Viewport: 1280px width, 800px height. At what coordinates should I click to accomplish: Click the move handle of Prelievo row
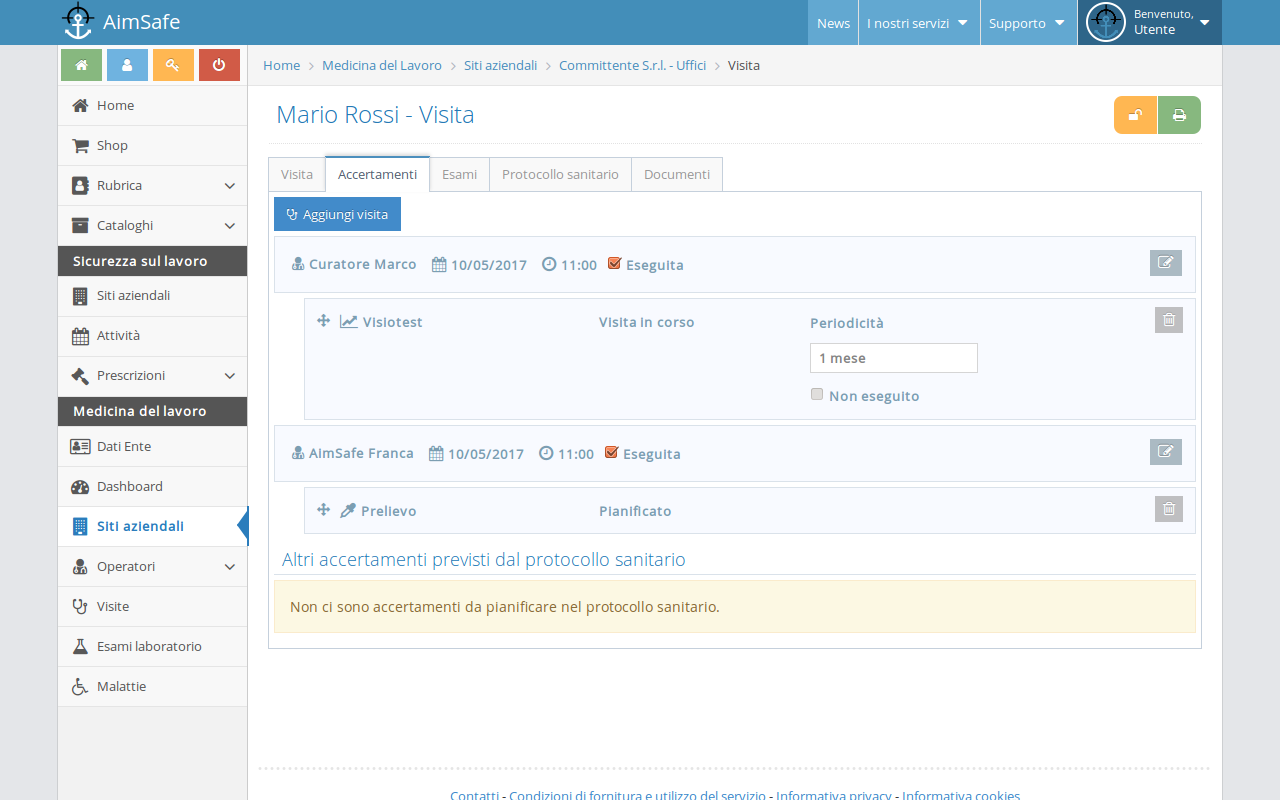323,510
